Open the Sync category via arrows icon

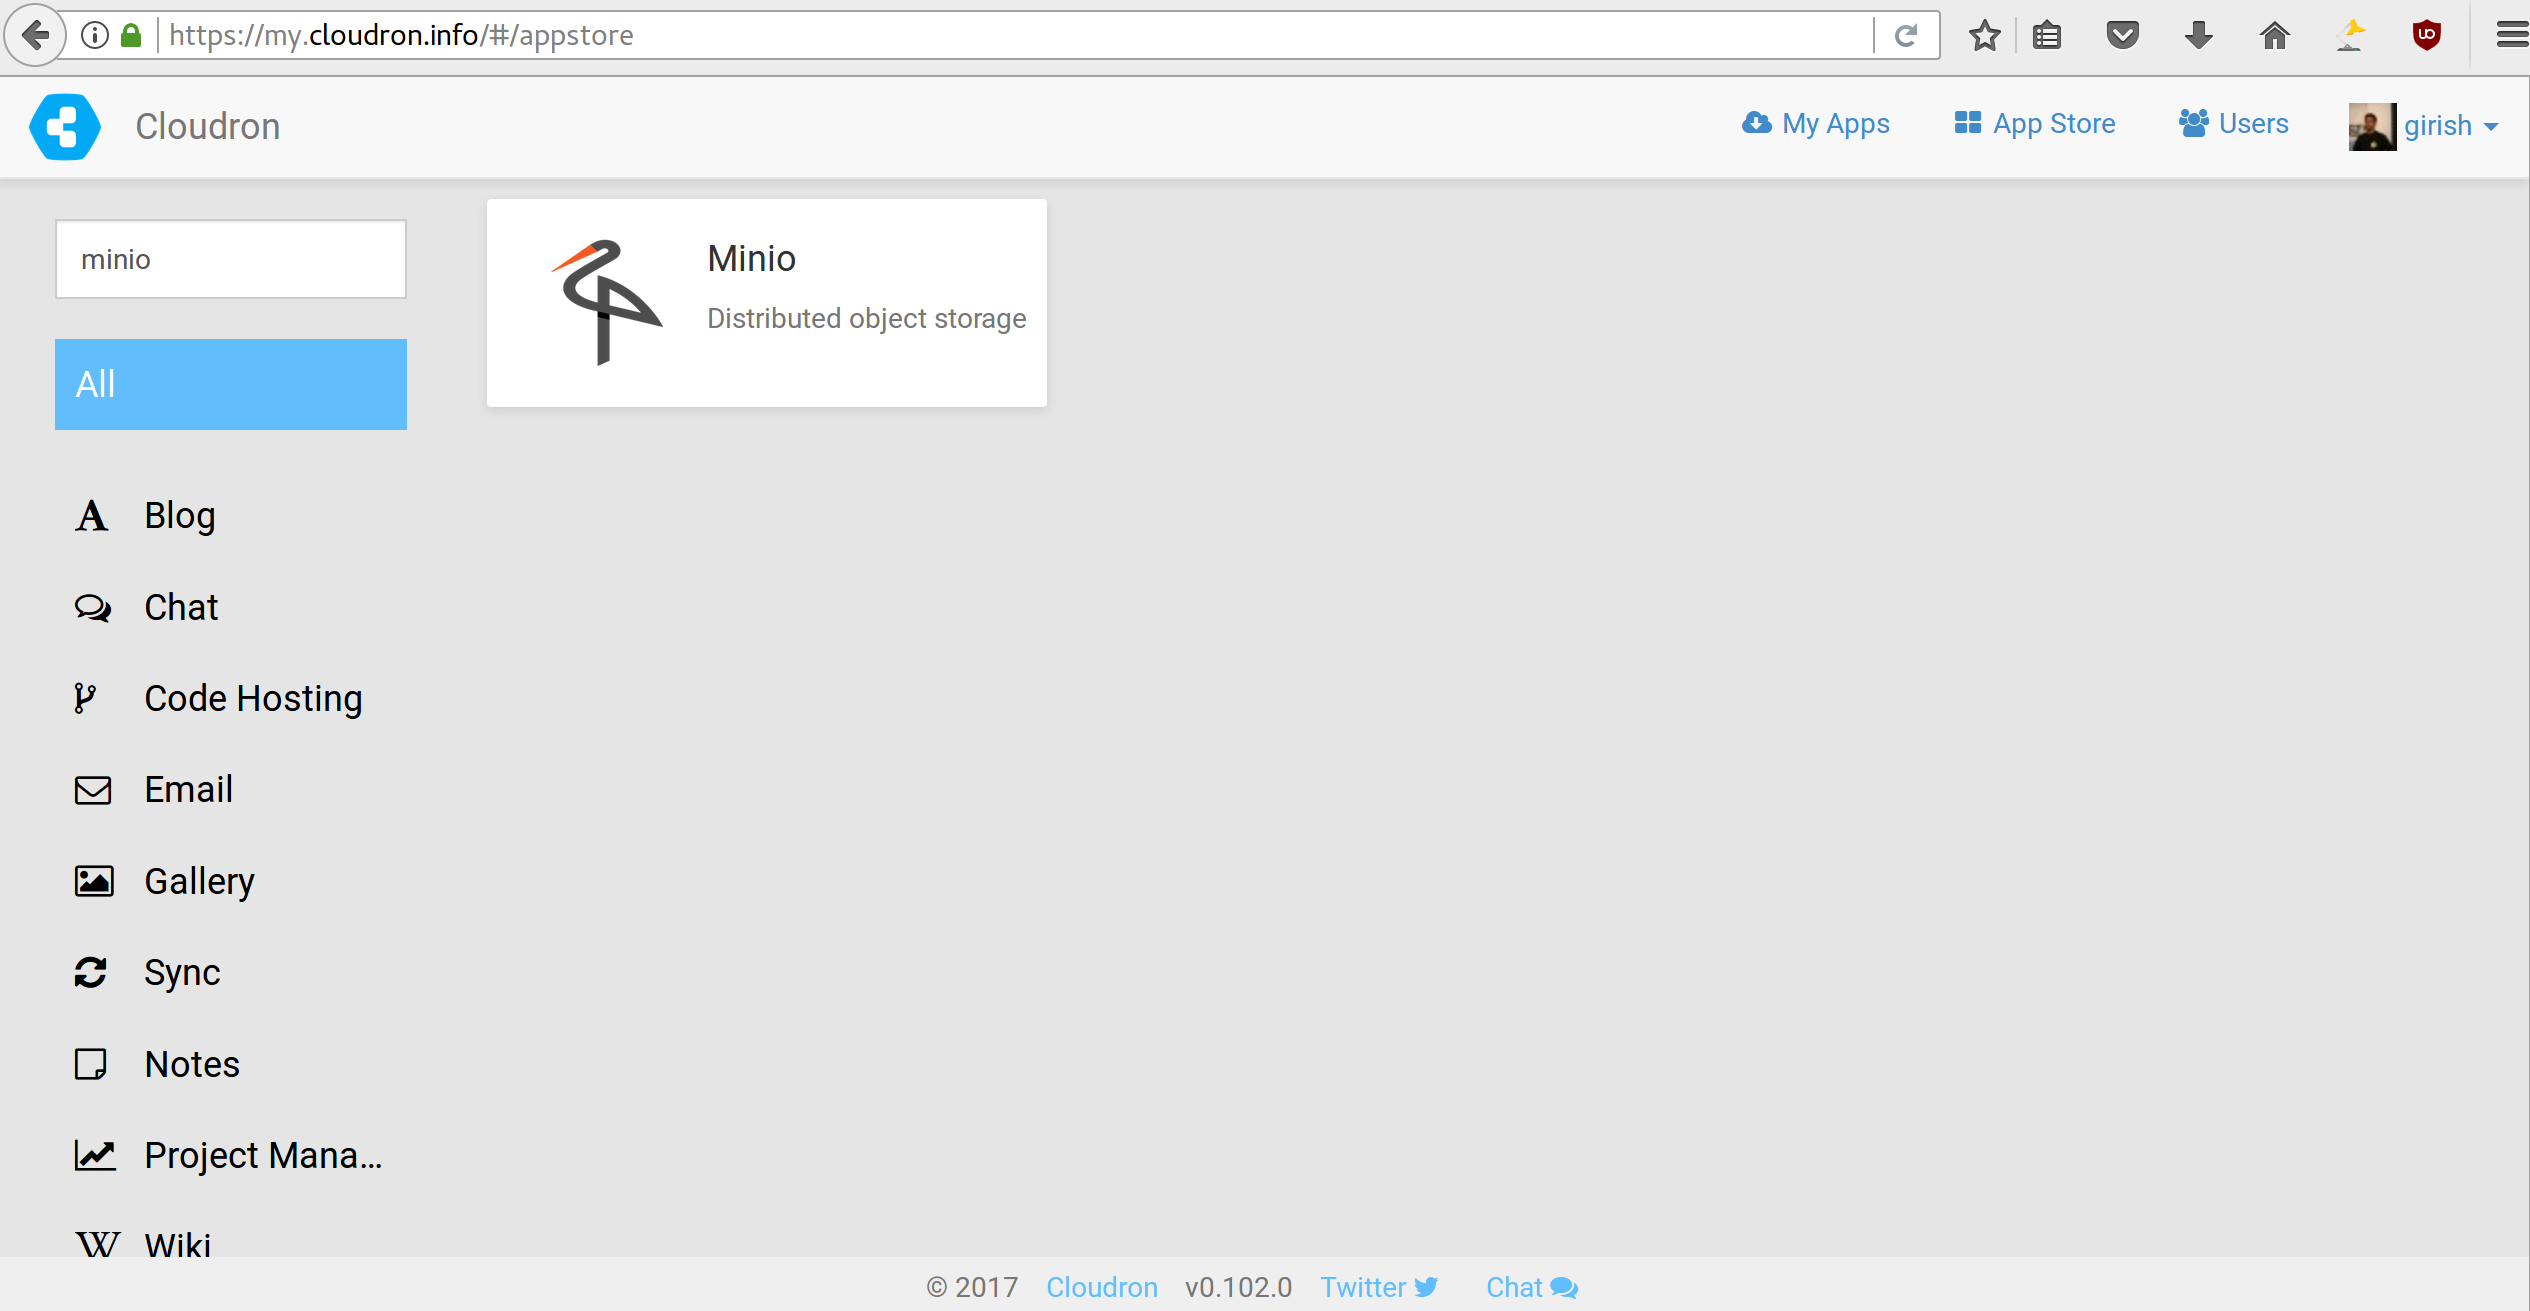pos(91,972)
